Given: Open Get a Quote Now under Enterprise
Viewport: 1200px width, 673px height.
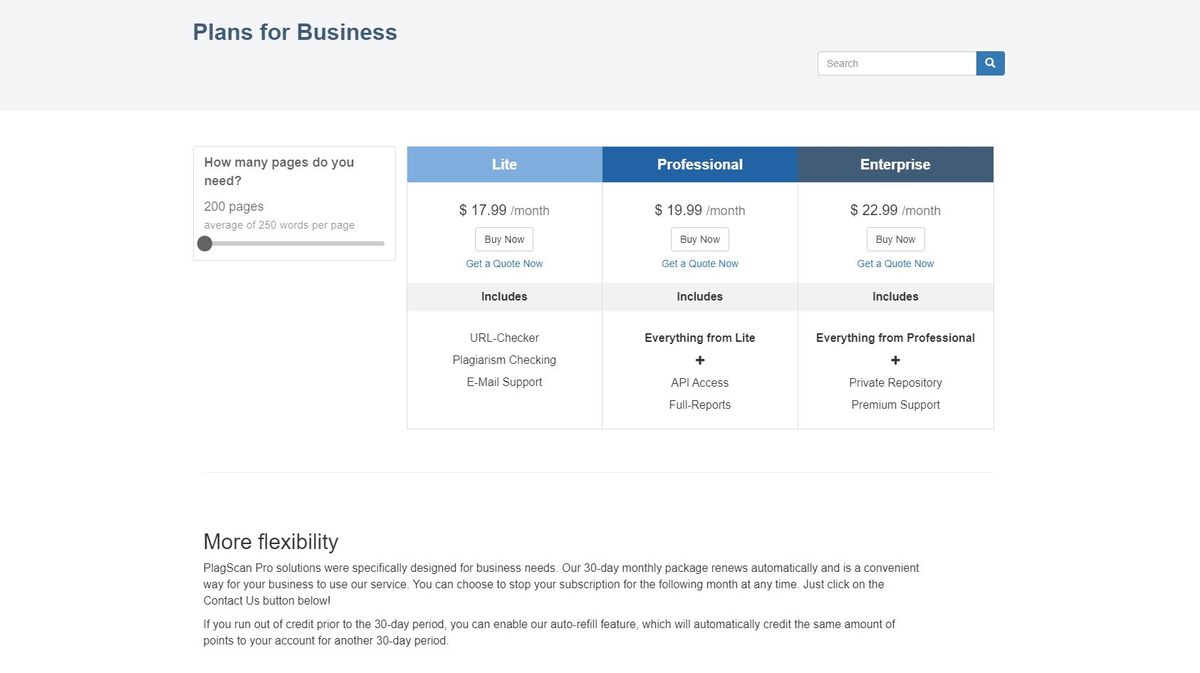Looking at the screenshot, I should click(895, 264).
